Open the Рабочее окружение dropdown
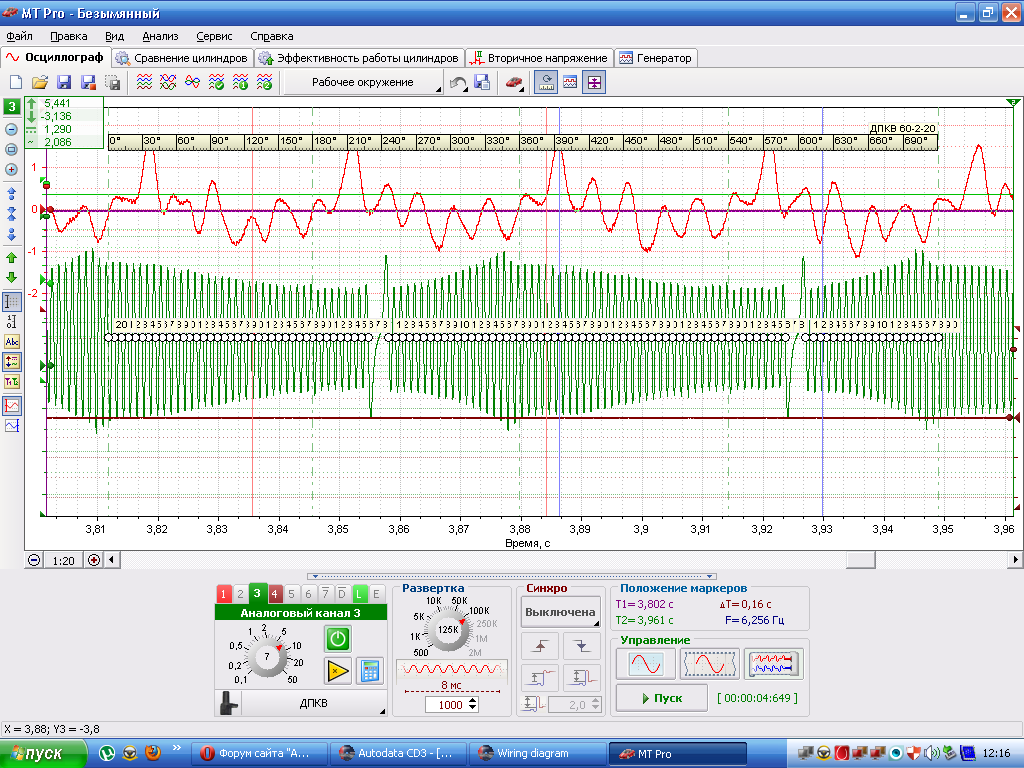1024x768 pixels. 364,82
